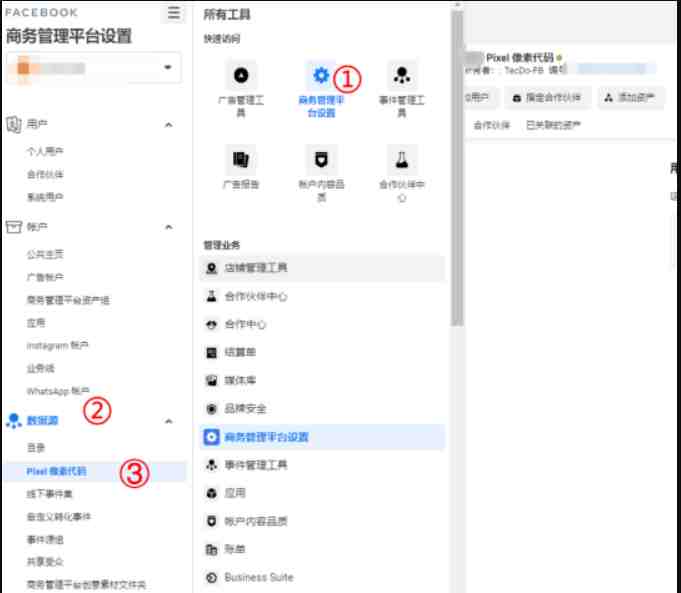Open Business Suite from the tools list
This screenshot has height=593, width=681.
(322, 577)
